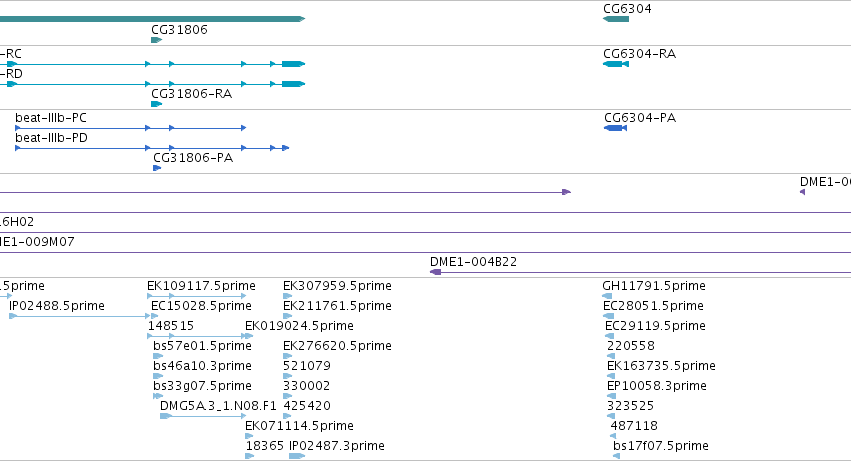851x461 pixels.
Task: Click the CG6304-RA transcript glyph
Action: tap(616, 64)
